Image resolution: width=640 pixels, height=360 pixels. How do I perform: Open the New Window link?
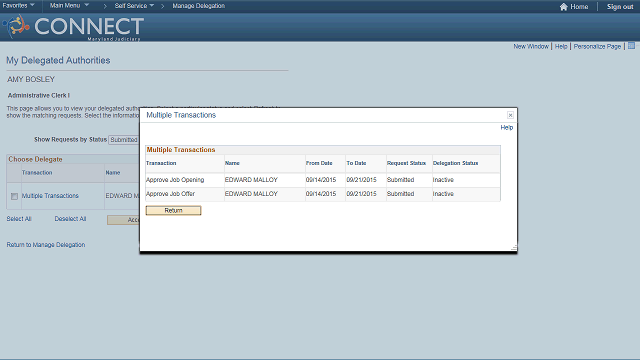click(x=531, y=47)
